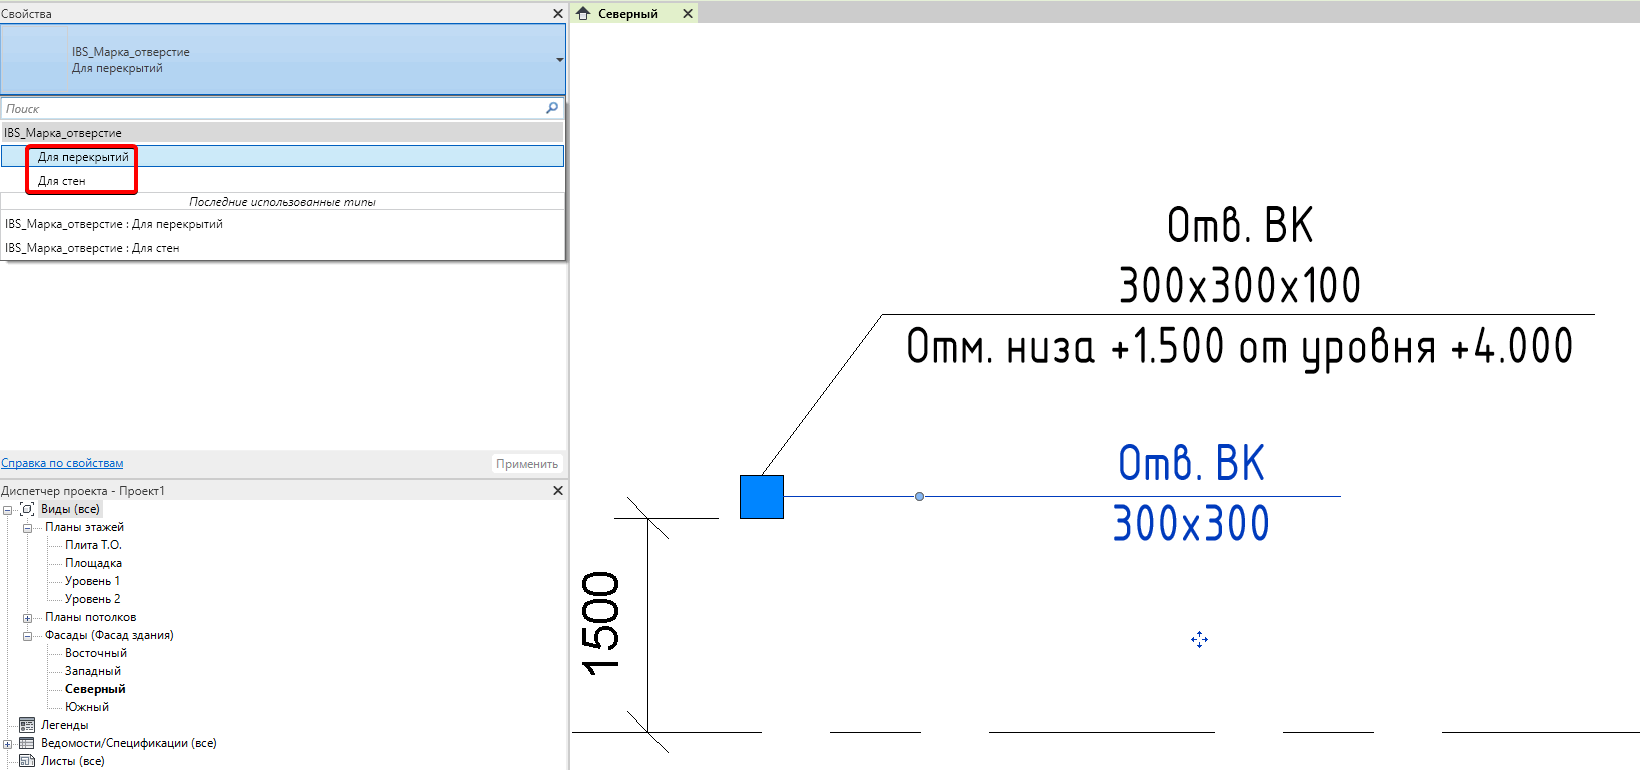This screenshot has width=1640, height=770.
Task: Click the IBS_Марка_отверстие family group header
Action: coord(282,133)
